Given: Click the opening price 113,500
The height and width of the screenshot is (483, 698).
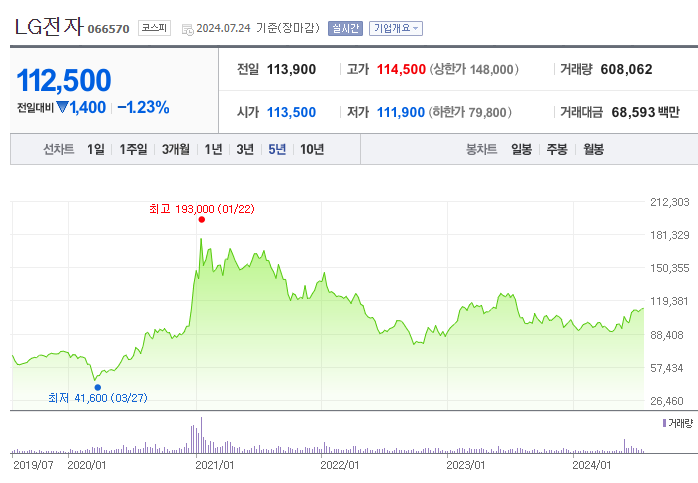Looking at the screenshot, I should coord(291,112).
